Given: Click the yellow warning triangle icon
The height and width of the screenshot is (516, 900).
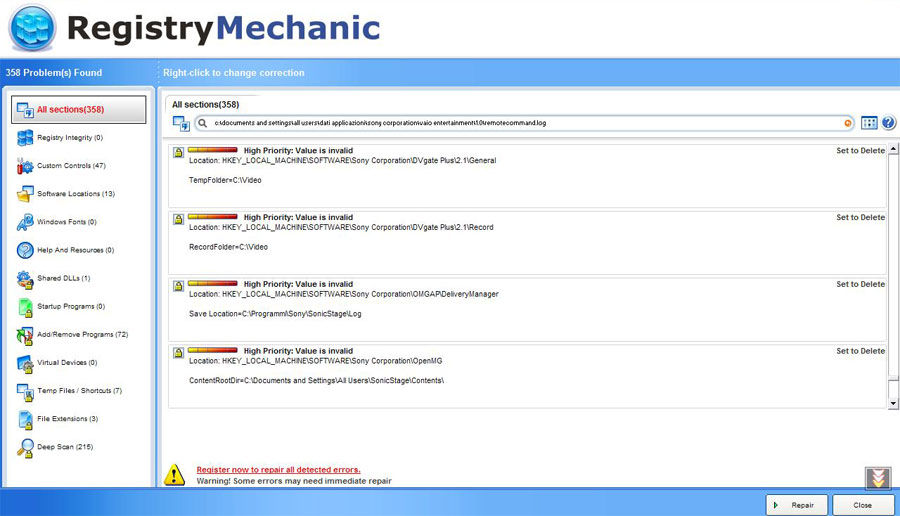Looking at the screenshot, I should pos(174,475).
